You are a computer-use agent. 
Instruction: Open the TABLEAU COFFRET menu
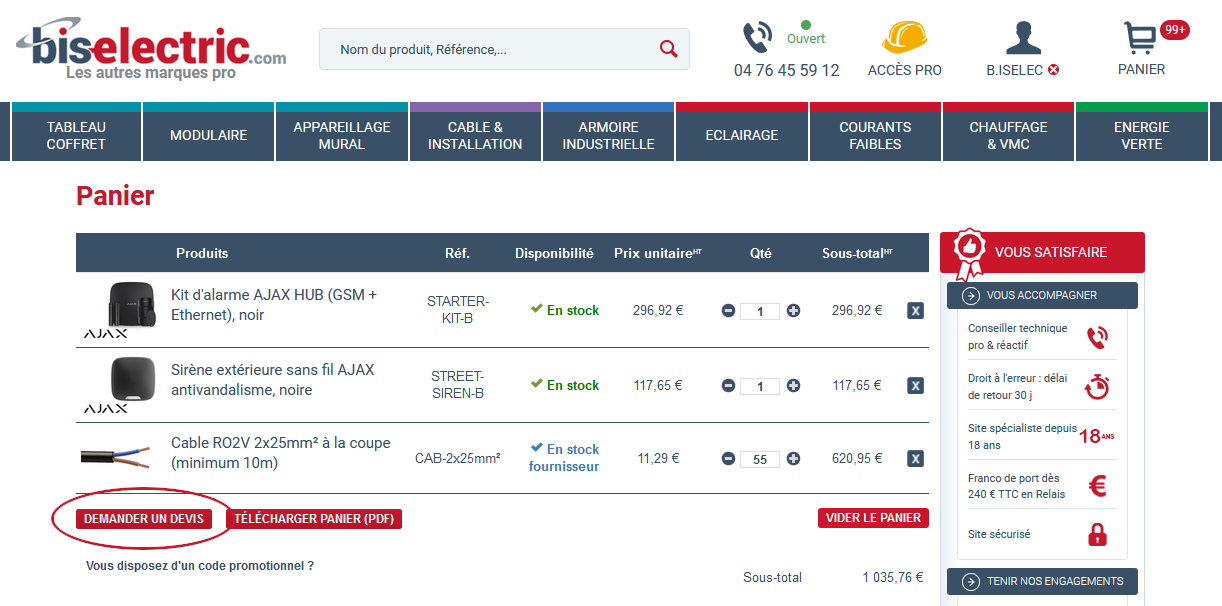pyautogui.click(x=76, y=135)
